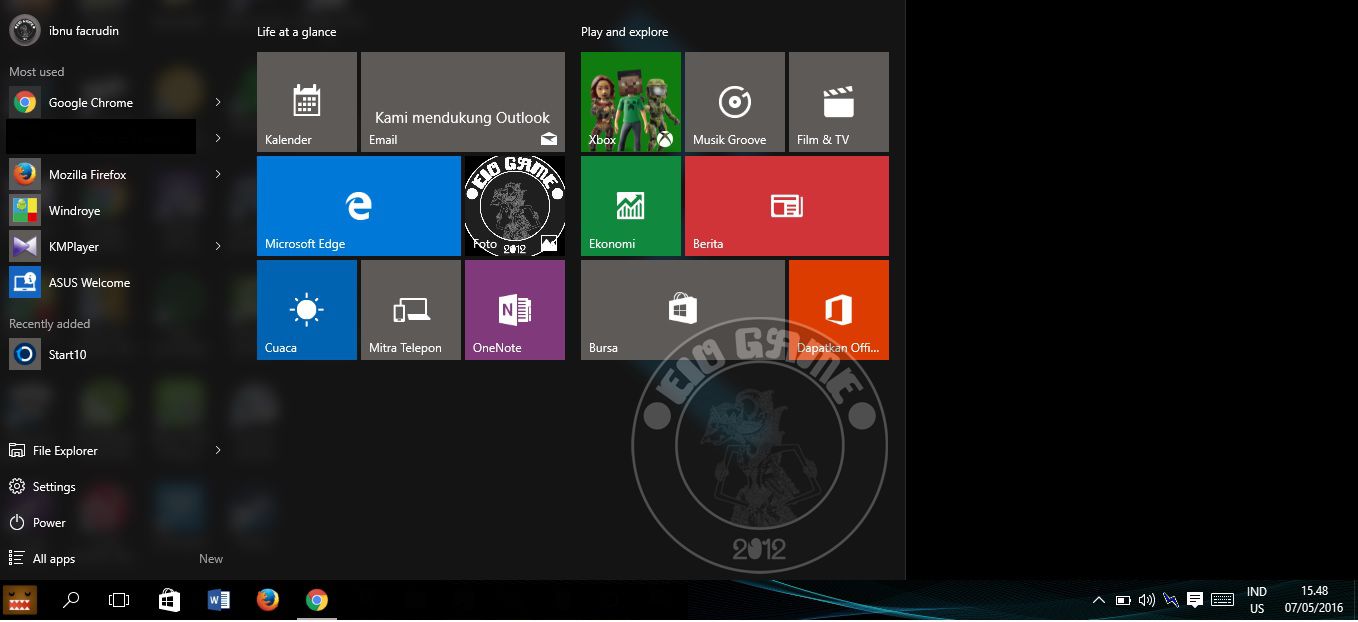Open the Ekonomi tile
The width and height of the screenshot is (1358, 622).
(x=631, y=206)
